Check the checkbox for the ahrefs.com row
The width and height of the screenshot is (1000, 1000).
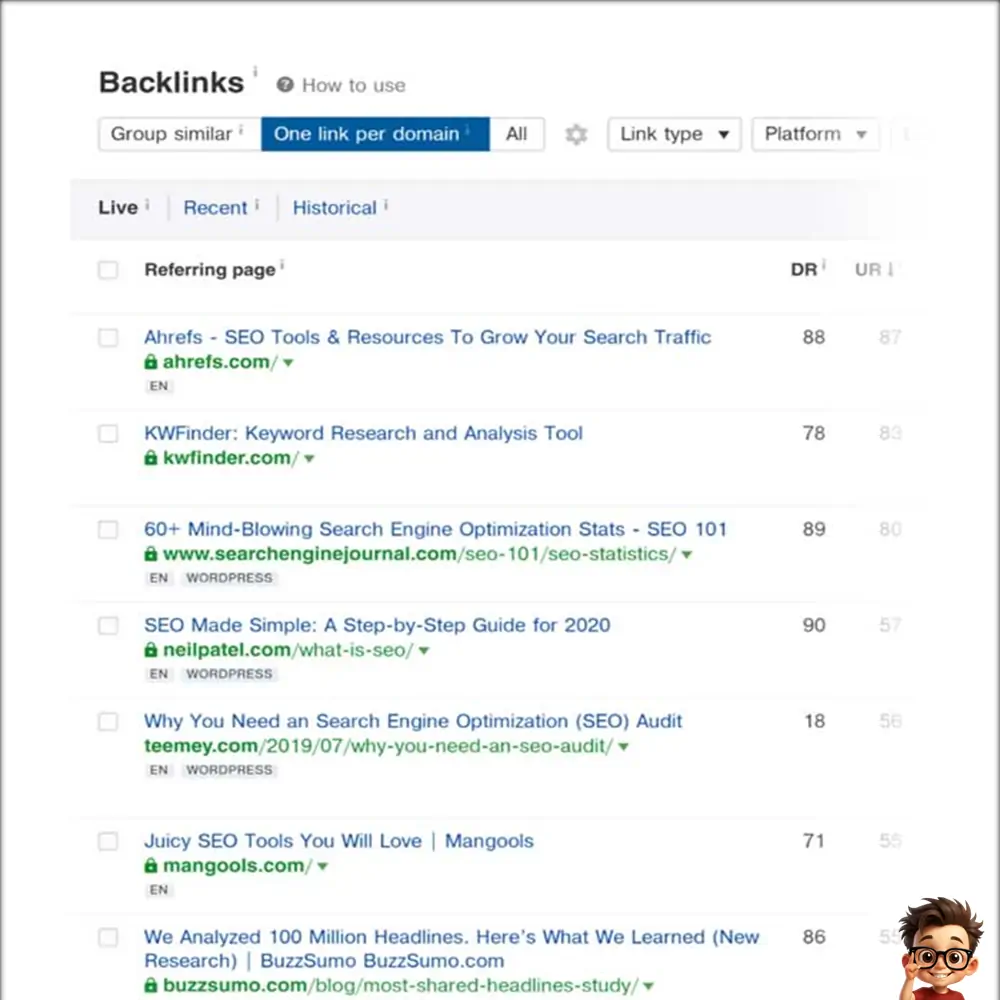[108, 338]
